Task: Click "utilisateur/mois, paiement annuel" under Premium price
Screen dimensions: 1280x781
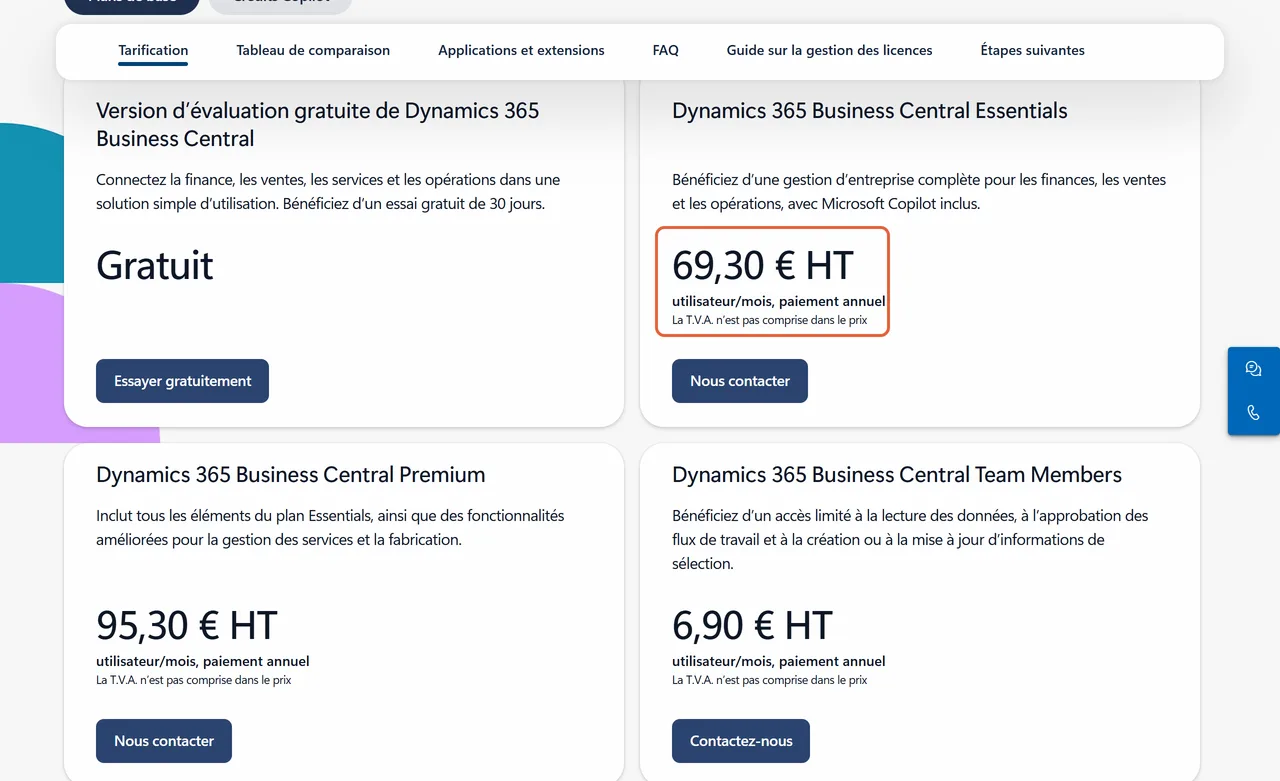Action: pyautogui.click(x=203, y=661)
